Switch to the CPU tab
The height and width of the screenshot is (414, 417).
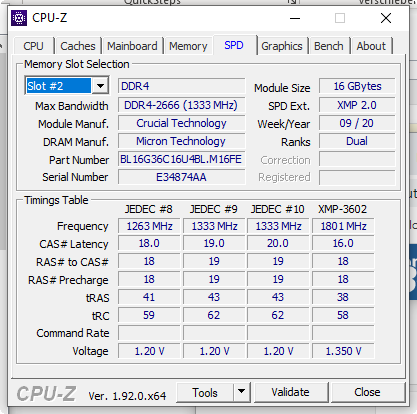[x=33, y=46]
